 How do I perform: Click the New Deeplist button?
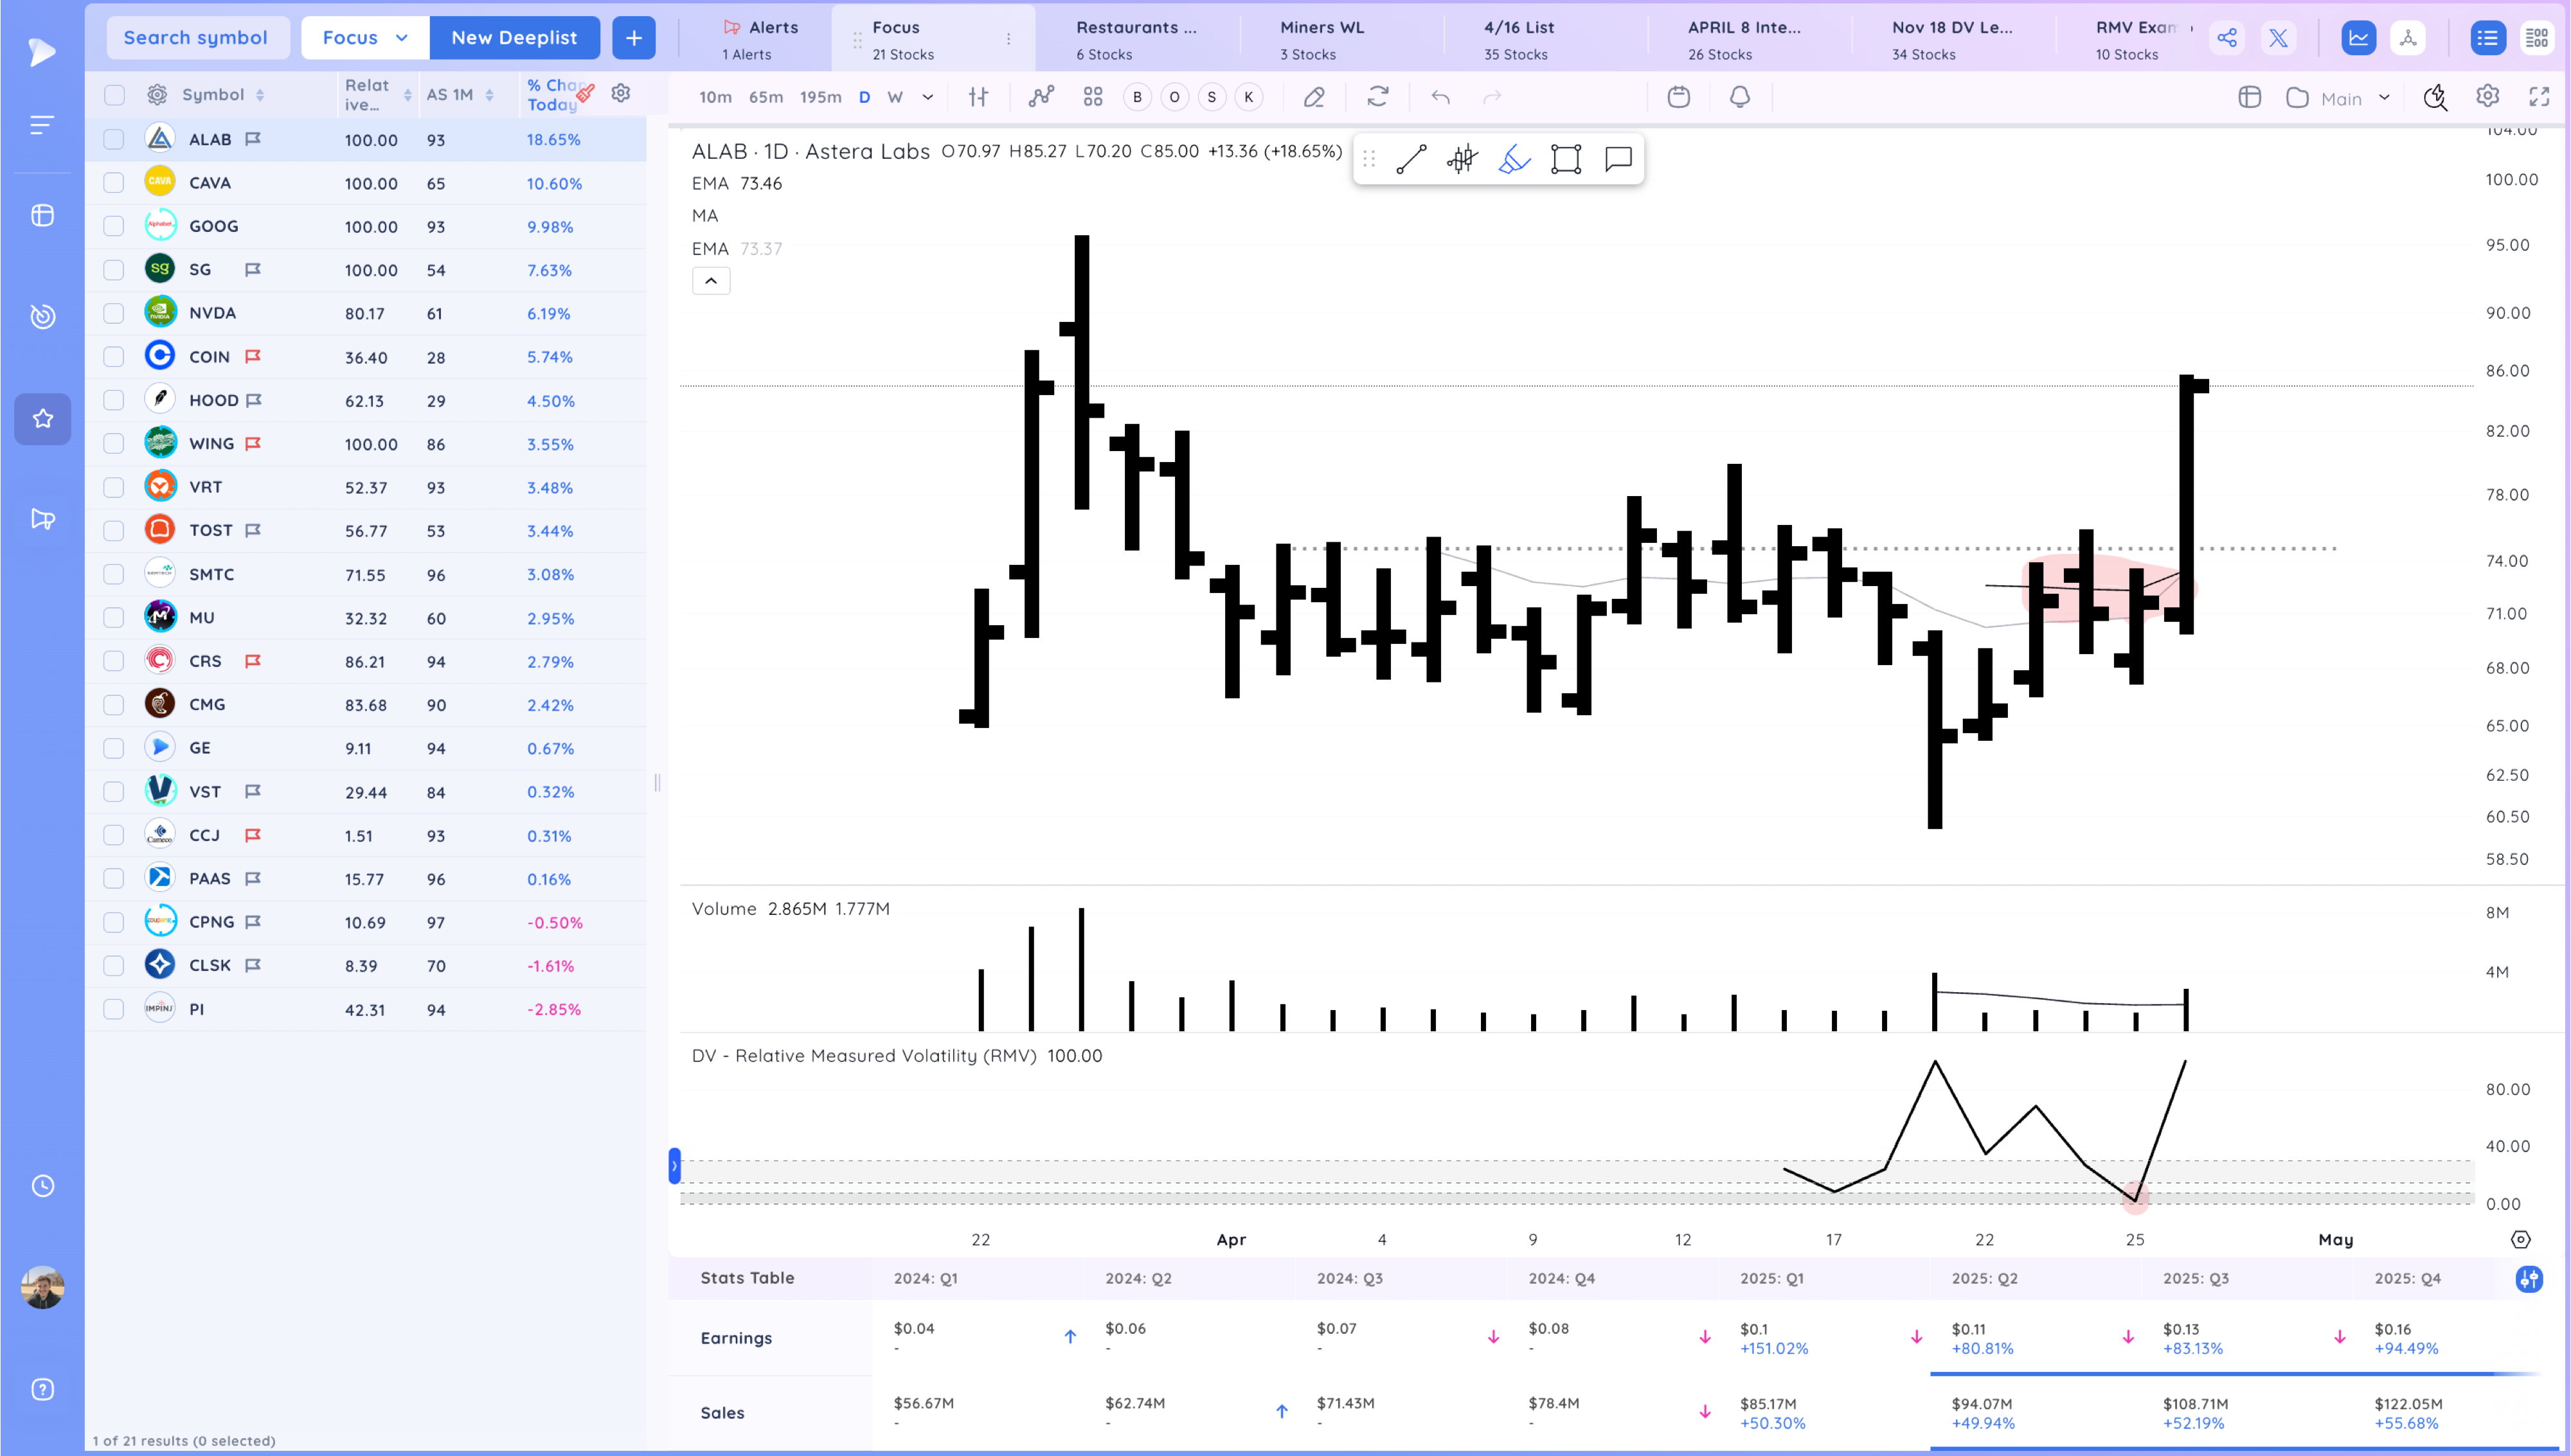coord(514,38)
